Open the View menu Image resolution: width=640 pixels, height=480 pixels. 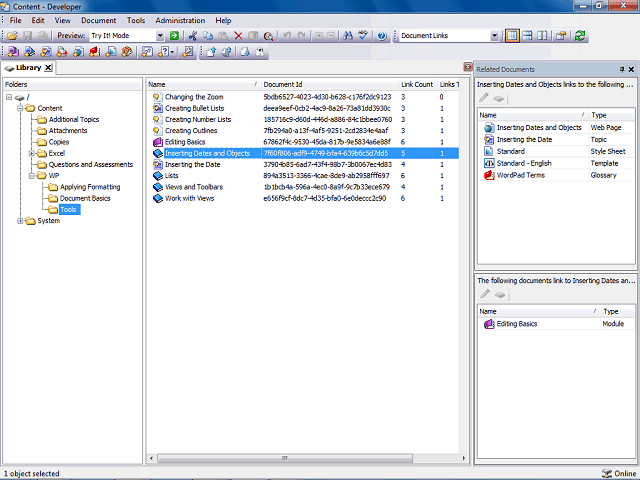tap(63, 20)
